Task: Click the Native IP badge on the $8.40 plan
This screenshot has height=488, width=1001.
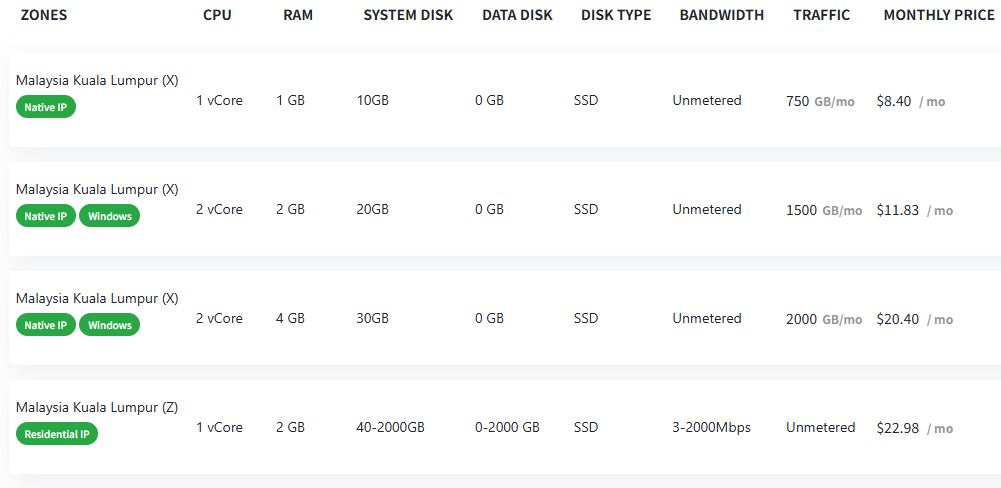Action: tap(46, 107)
